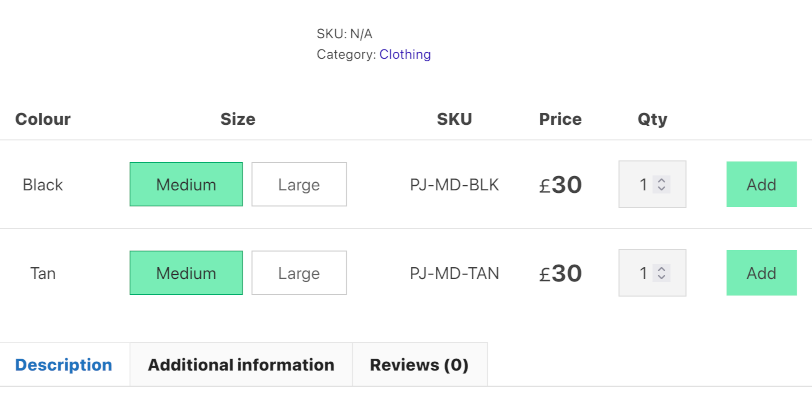Click the PJ-MD-TAN SKU text
The image size is (812, 411).
454,273
